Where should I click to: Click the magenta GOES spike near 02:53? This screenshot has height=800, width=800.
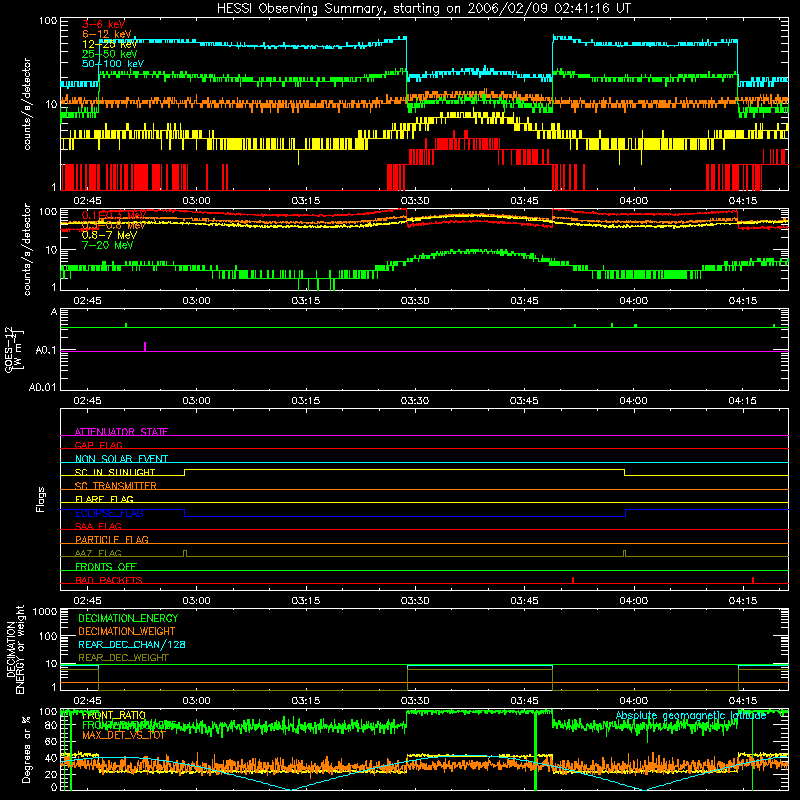click(x=145, y=346)
